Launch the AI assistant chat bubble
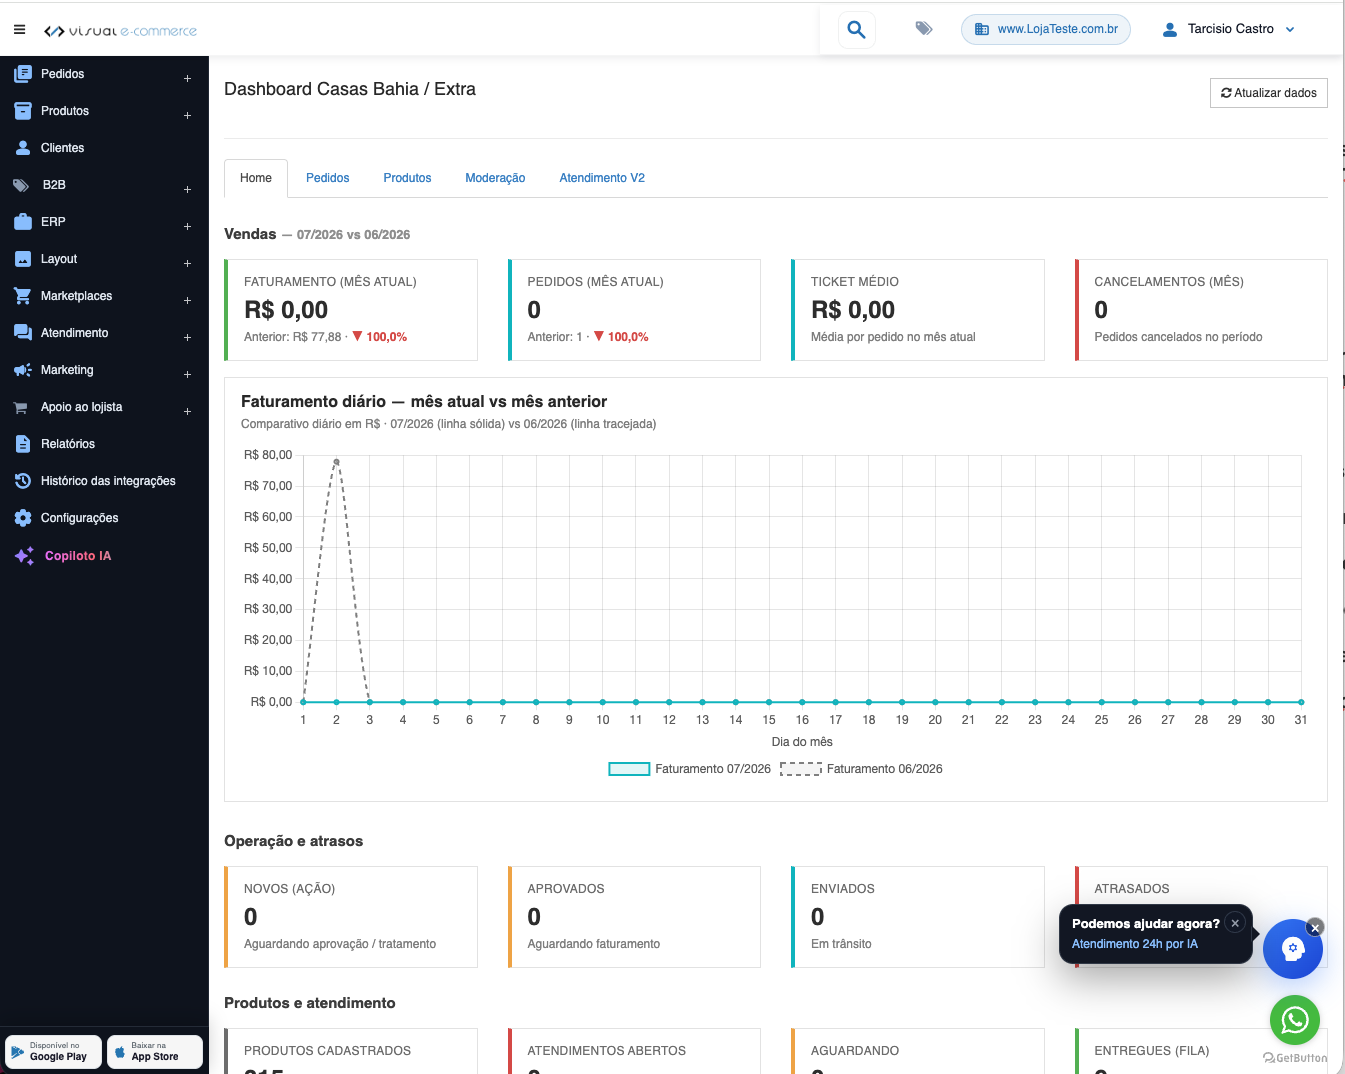This screenshot has height=1074, width=1345. (1292, 948)
